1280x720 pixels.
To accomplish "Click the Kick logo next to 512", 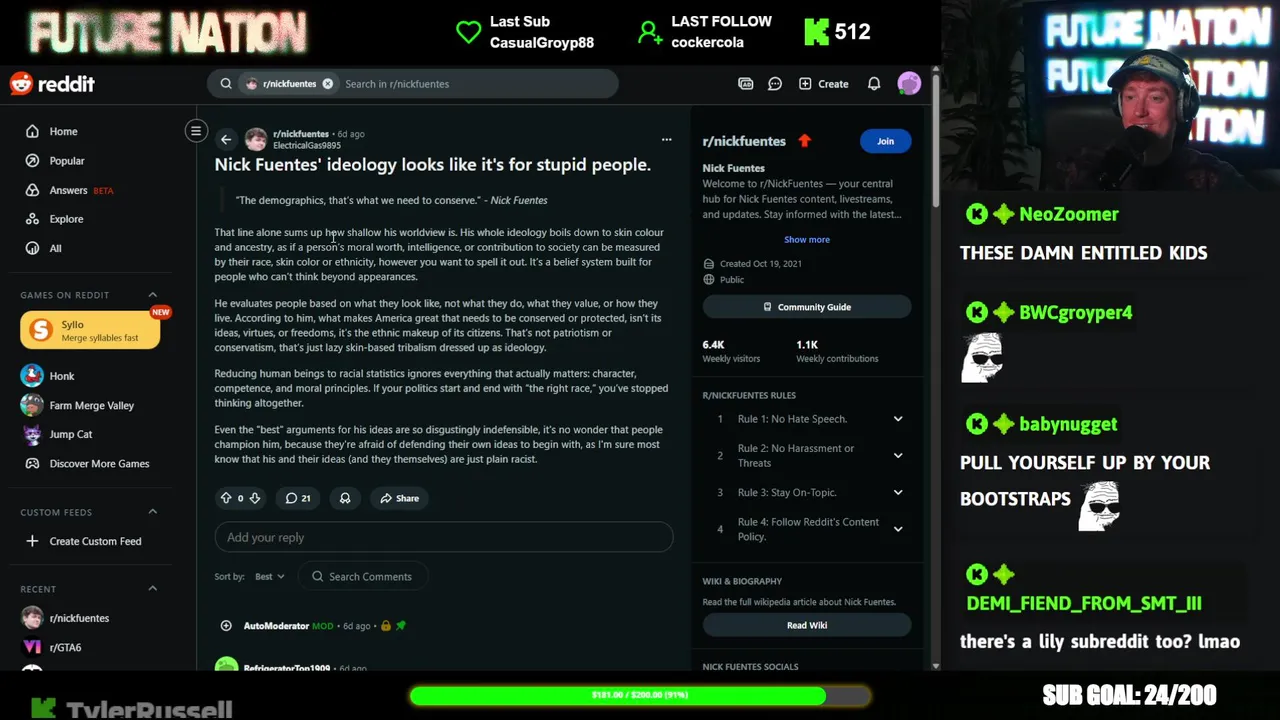I will point(816,32).
